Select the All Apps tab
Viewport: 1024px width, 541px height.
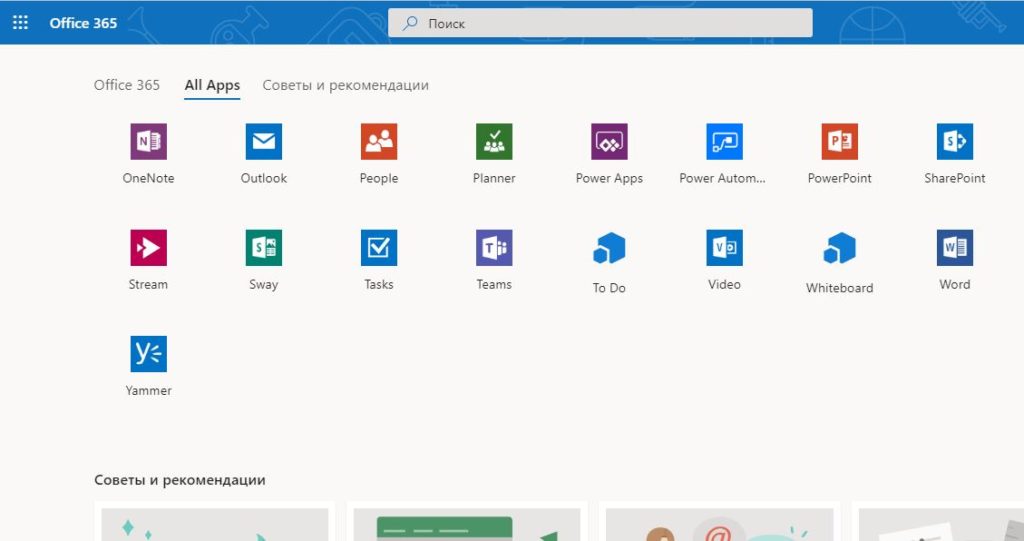tap(212, 85)
